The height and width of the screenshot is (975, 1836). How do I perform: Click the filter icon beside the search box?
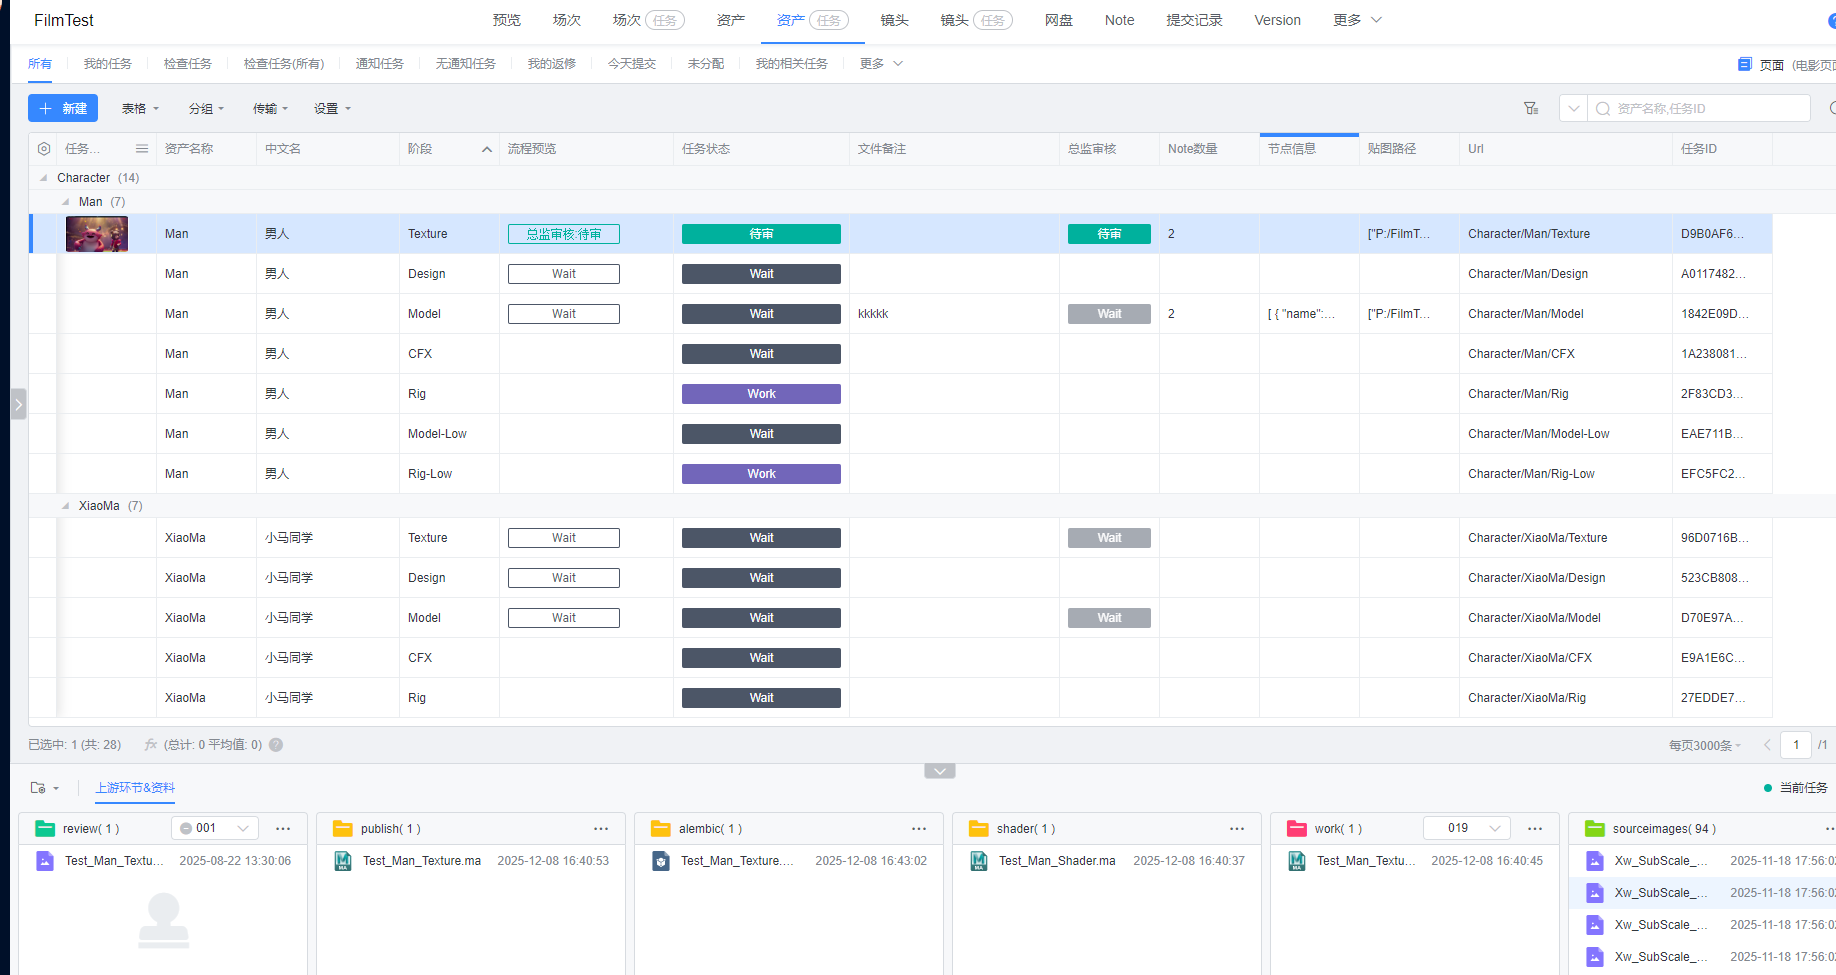(x=1531, y=108)
